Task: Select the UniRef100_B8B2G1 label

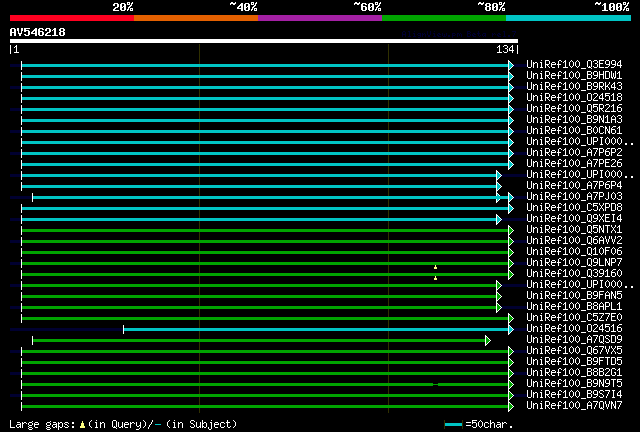Action: 574,372
